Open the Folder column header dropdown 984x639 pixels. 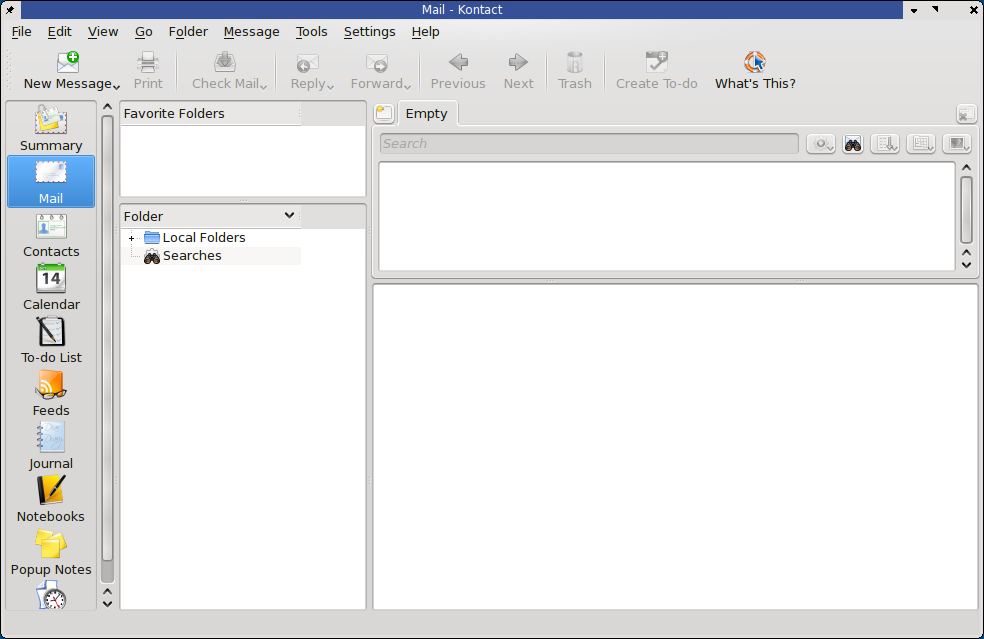click(x=289, y=215)
